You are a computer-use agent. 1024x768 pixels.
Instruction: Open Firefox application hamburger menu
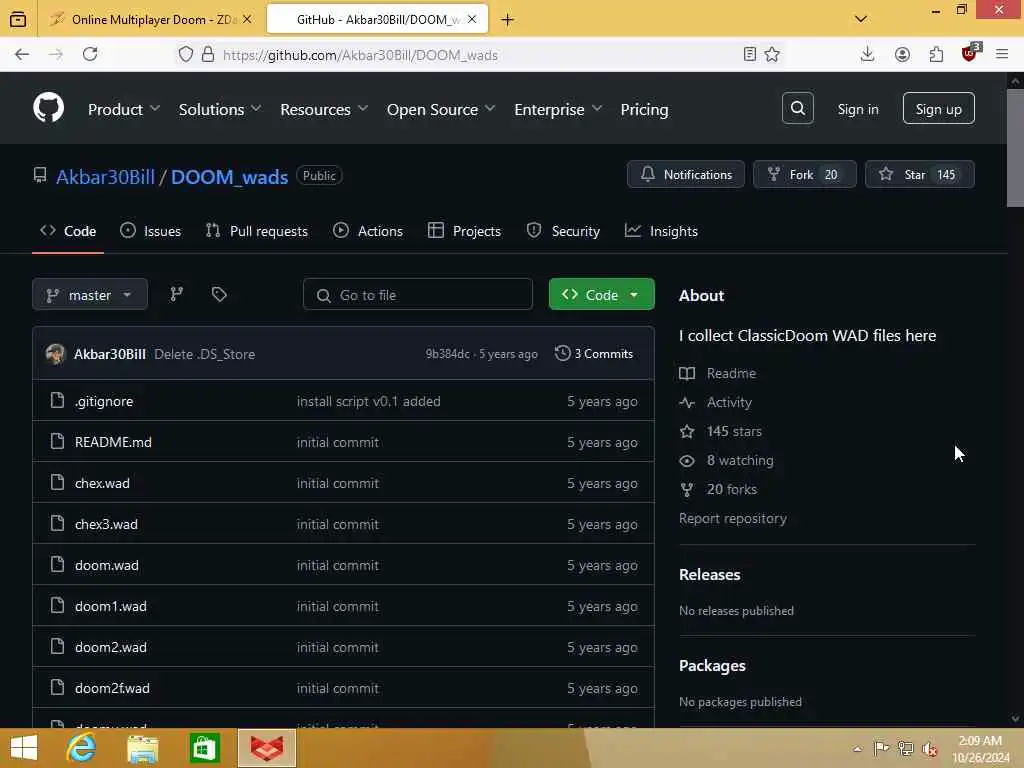(x=1002, y=54)
